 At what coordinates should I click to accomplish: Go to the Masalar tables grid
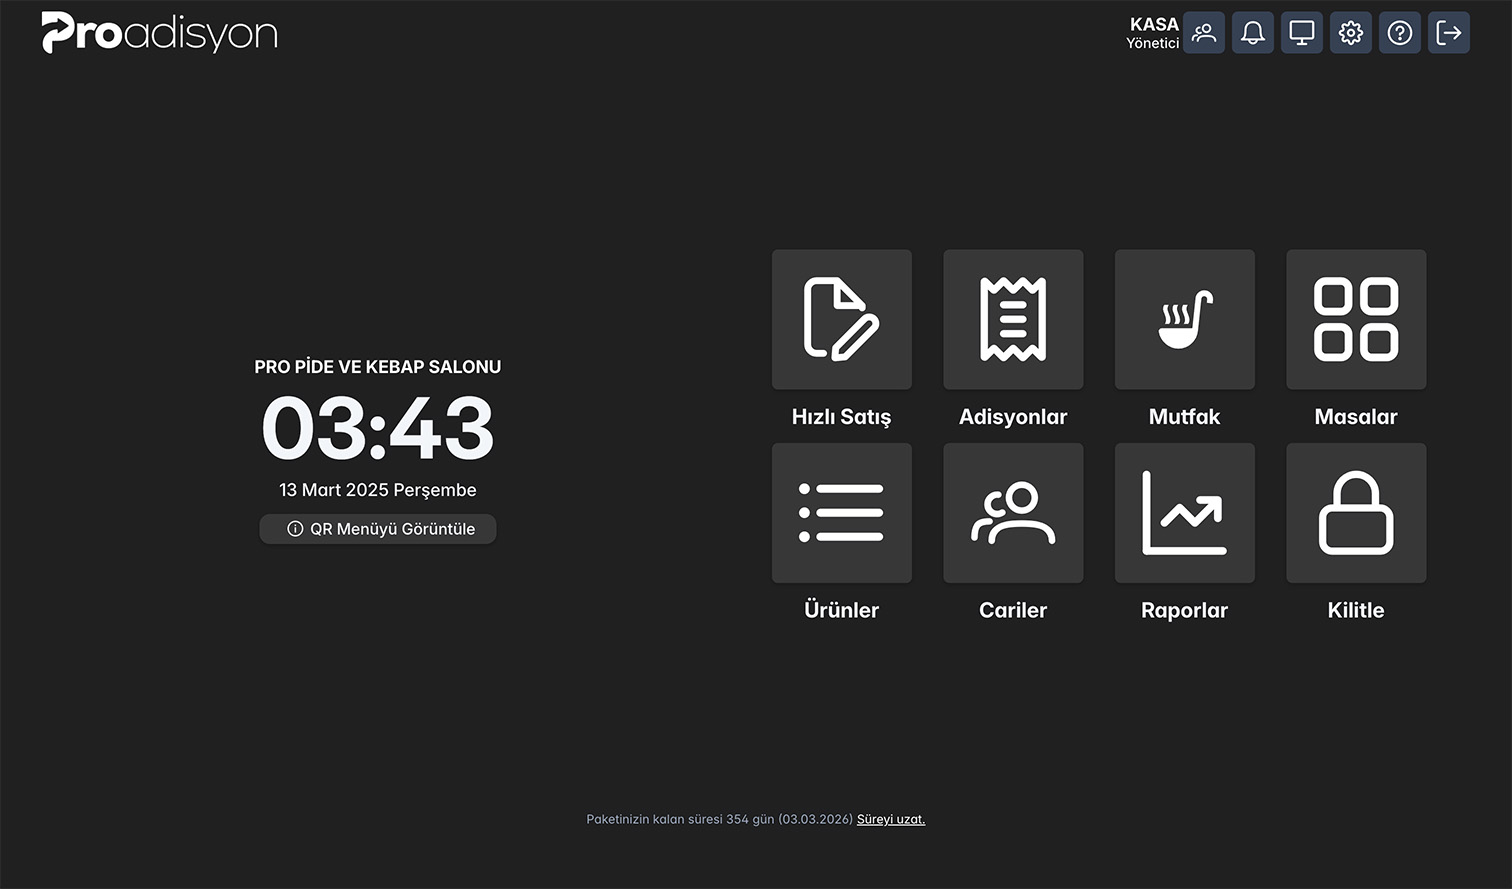pyautogui.click(x=1356, y=320)
